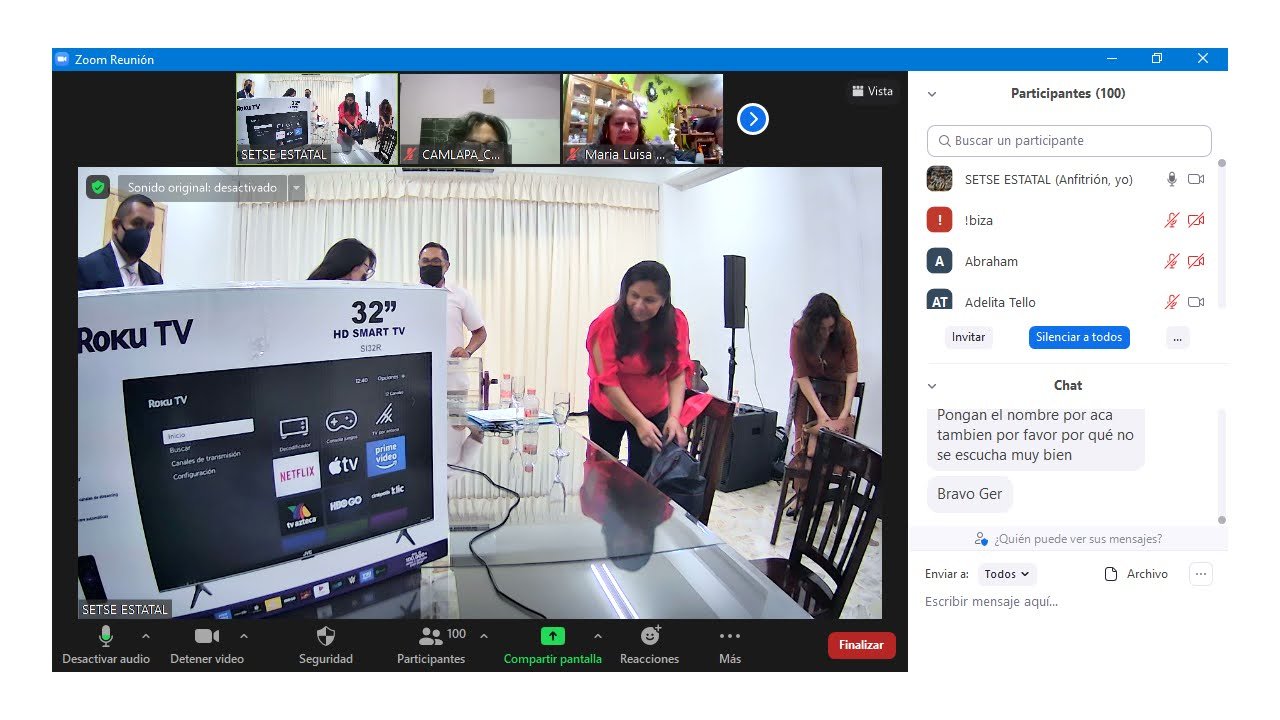The height and width of the screenshot is (720, 1280).
Task: Click the SETSE ESTATAL label on main video
Action: [x=125, y=609]
